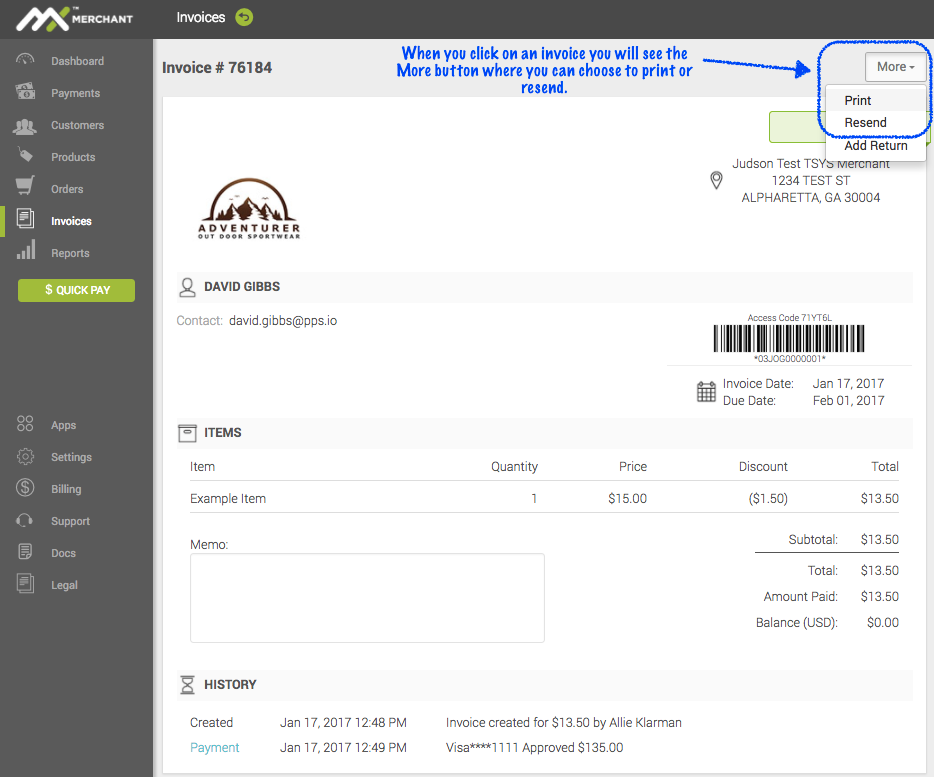Click the Settings gear icon in sidebar

click(x=26, y=457)
